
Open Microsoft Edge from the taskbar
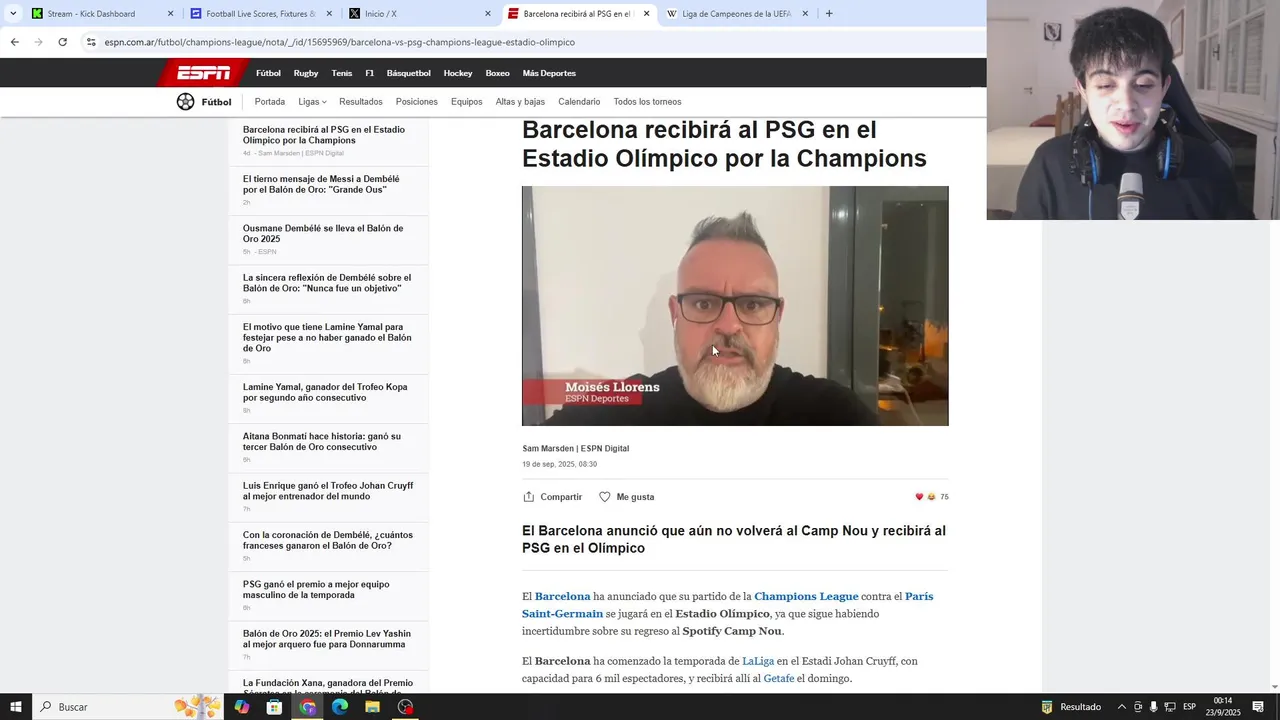click(x=340, y=707)
